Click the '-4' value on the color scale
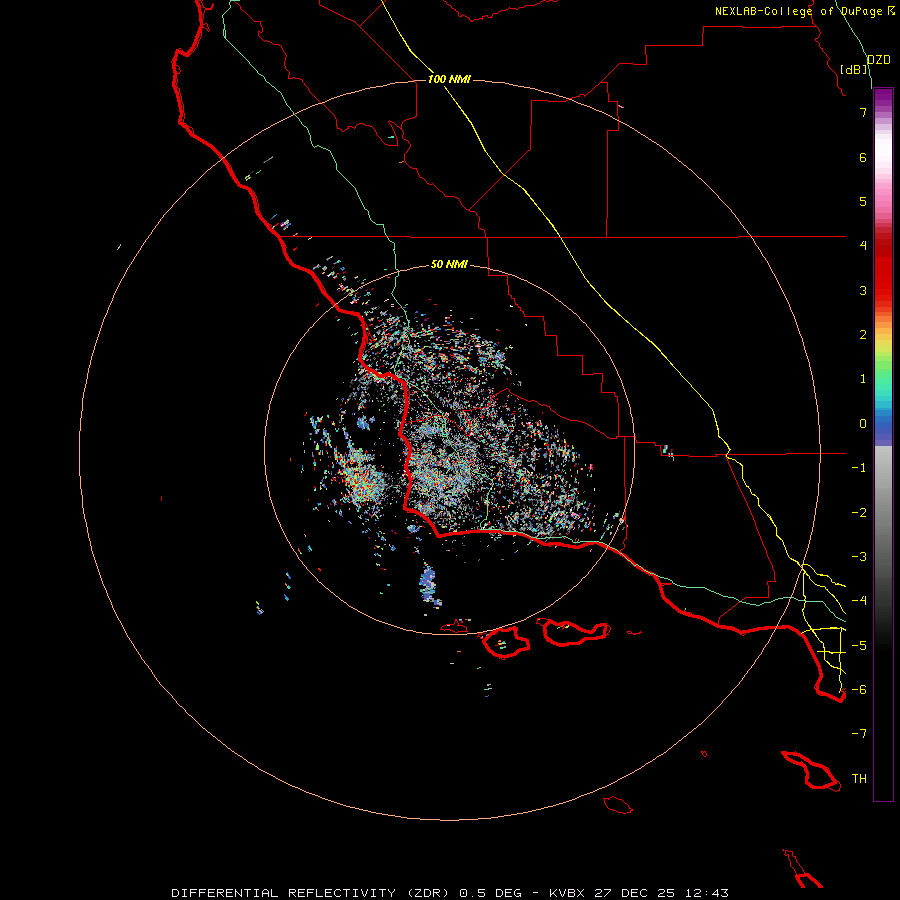The width and height of the screenshot is (900, 900). tap(859, 601)
